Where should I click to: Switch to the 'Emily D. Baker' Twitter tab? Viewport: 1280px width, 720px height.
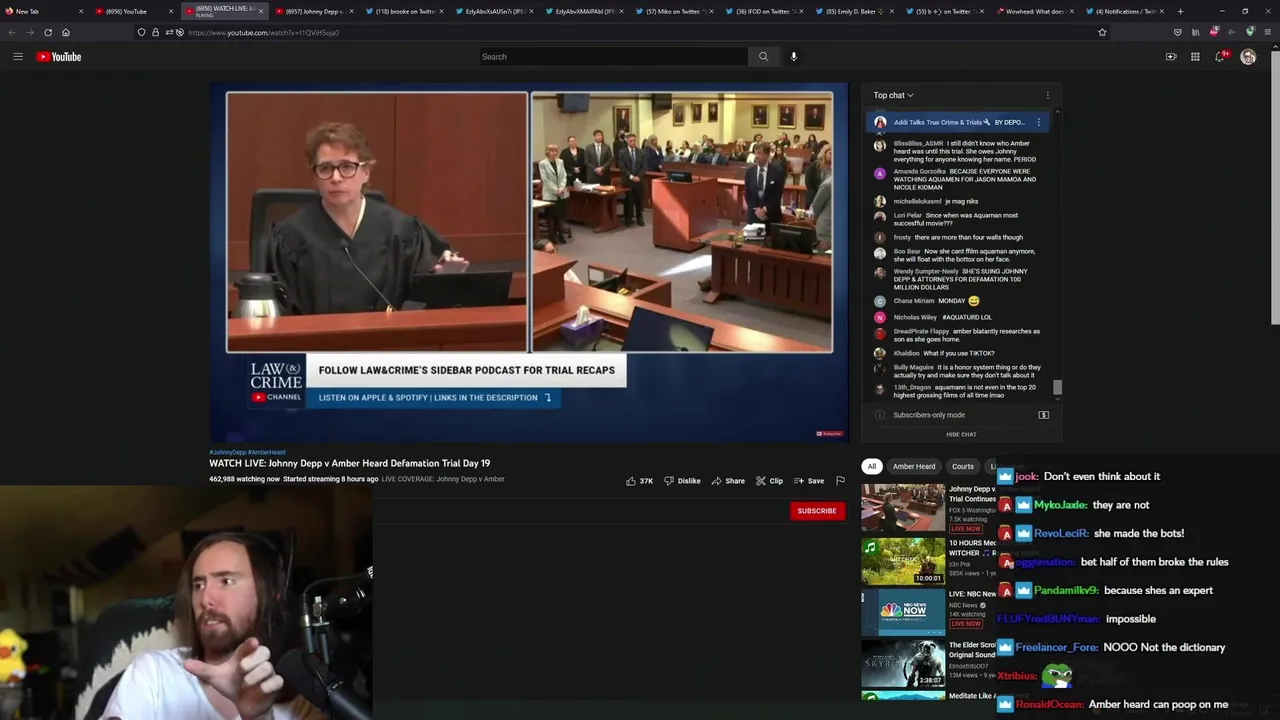[x=857, y=11]
